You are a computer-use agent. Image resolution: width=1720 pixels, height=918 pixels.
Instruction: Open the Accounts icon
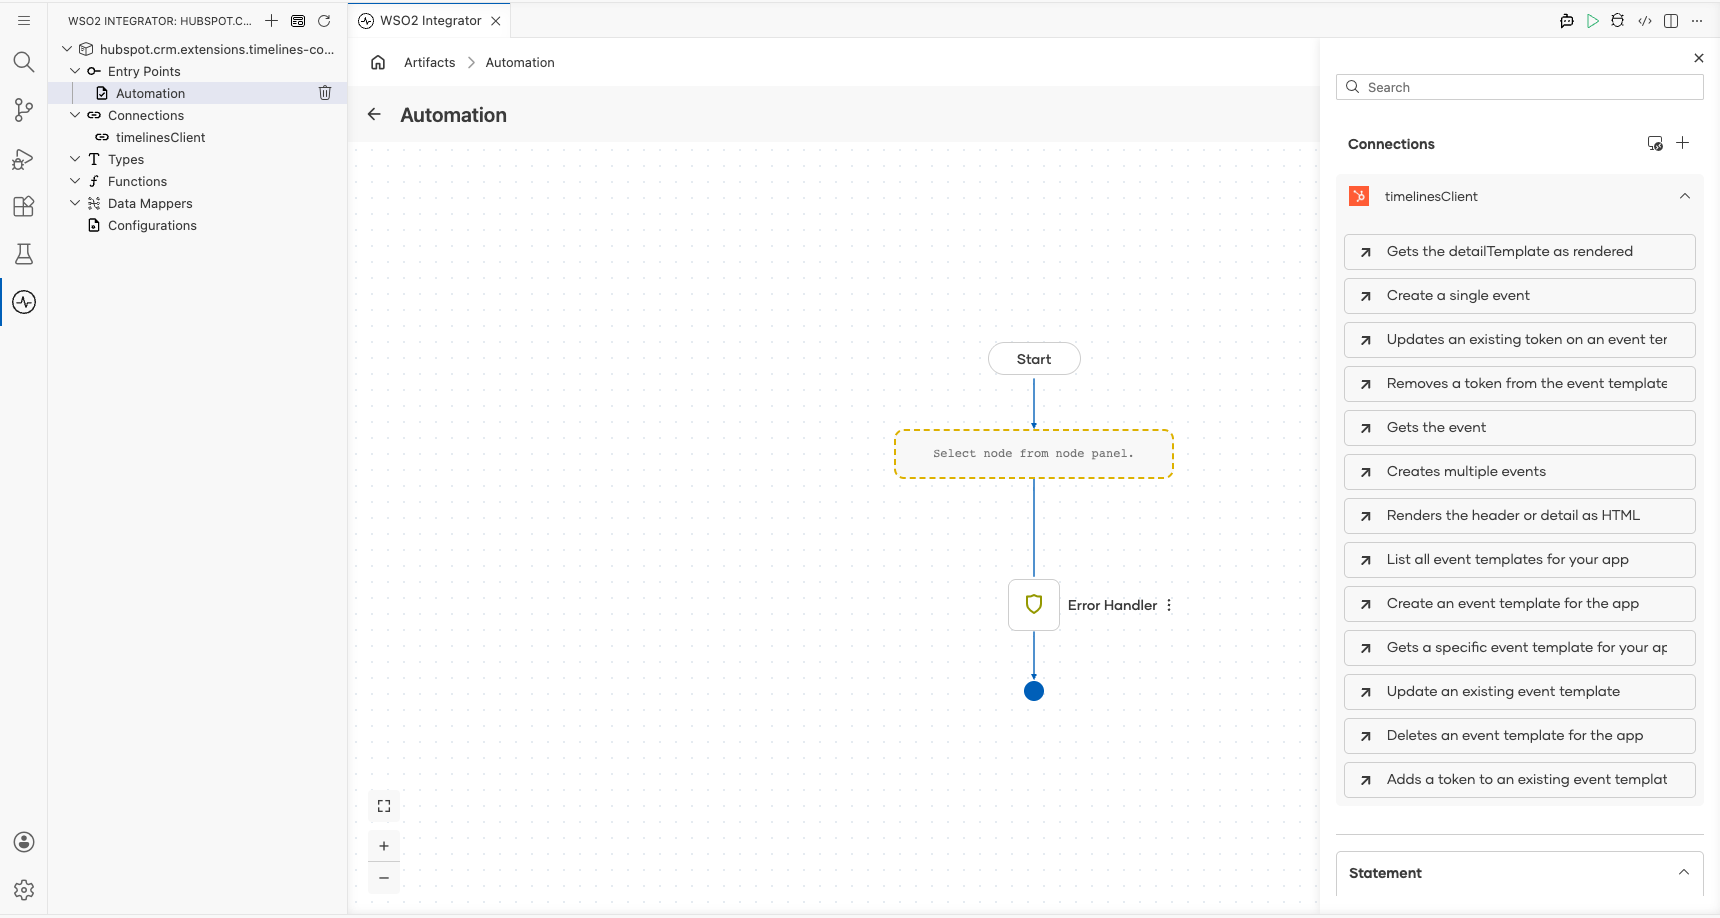pyautogui.click(x=24, y=842)
